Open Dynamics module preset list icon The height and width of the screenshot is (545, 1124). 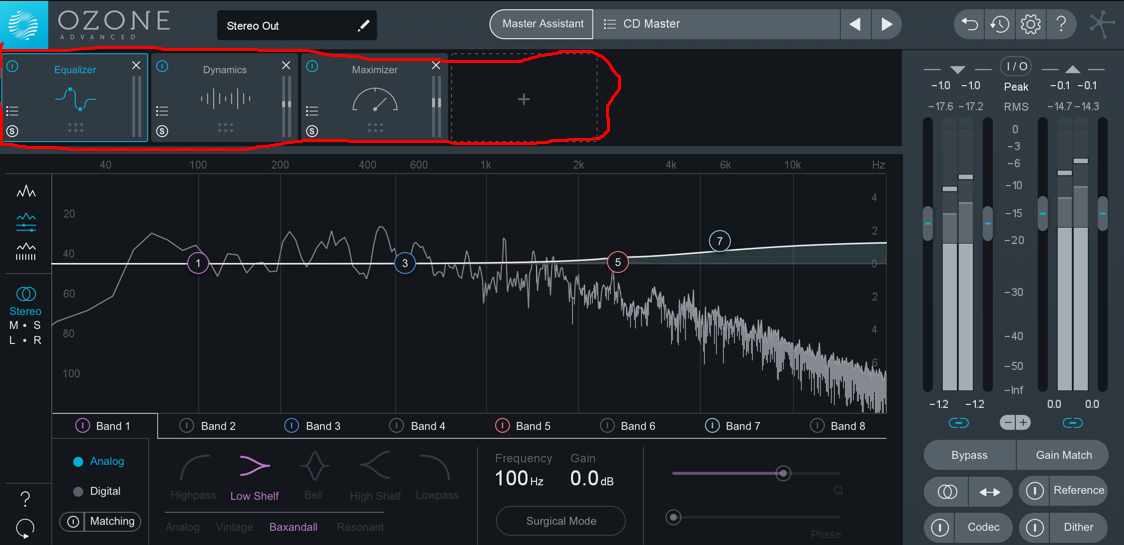[x=161, y=111]
